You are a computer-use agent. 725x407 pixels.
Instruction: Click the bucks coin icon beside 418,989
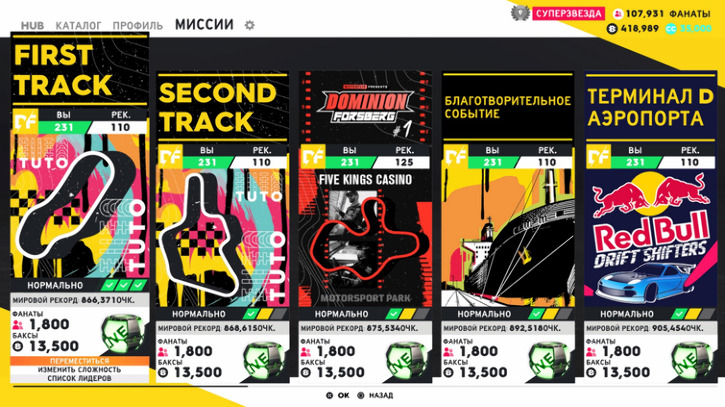612,29
